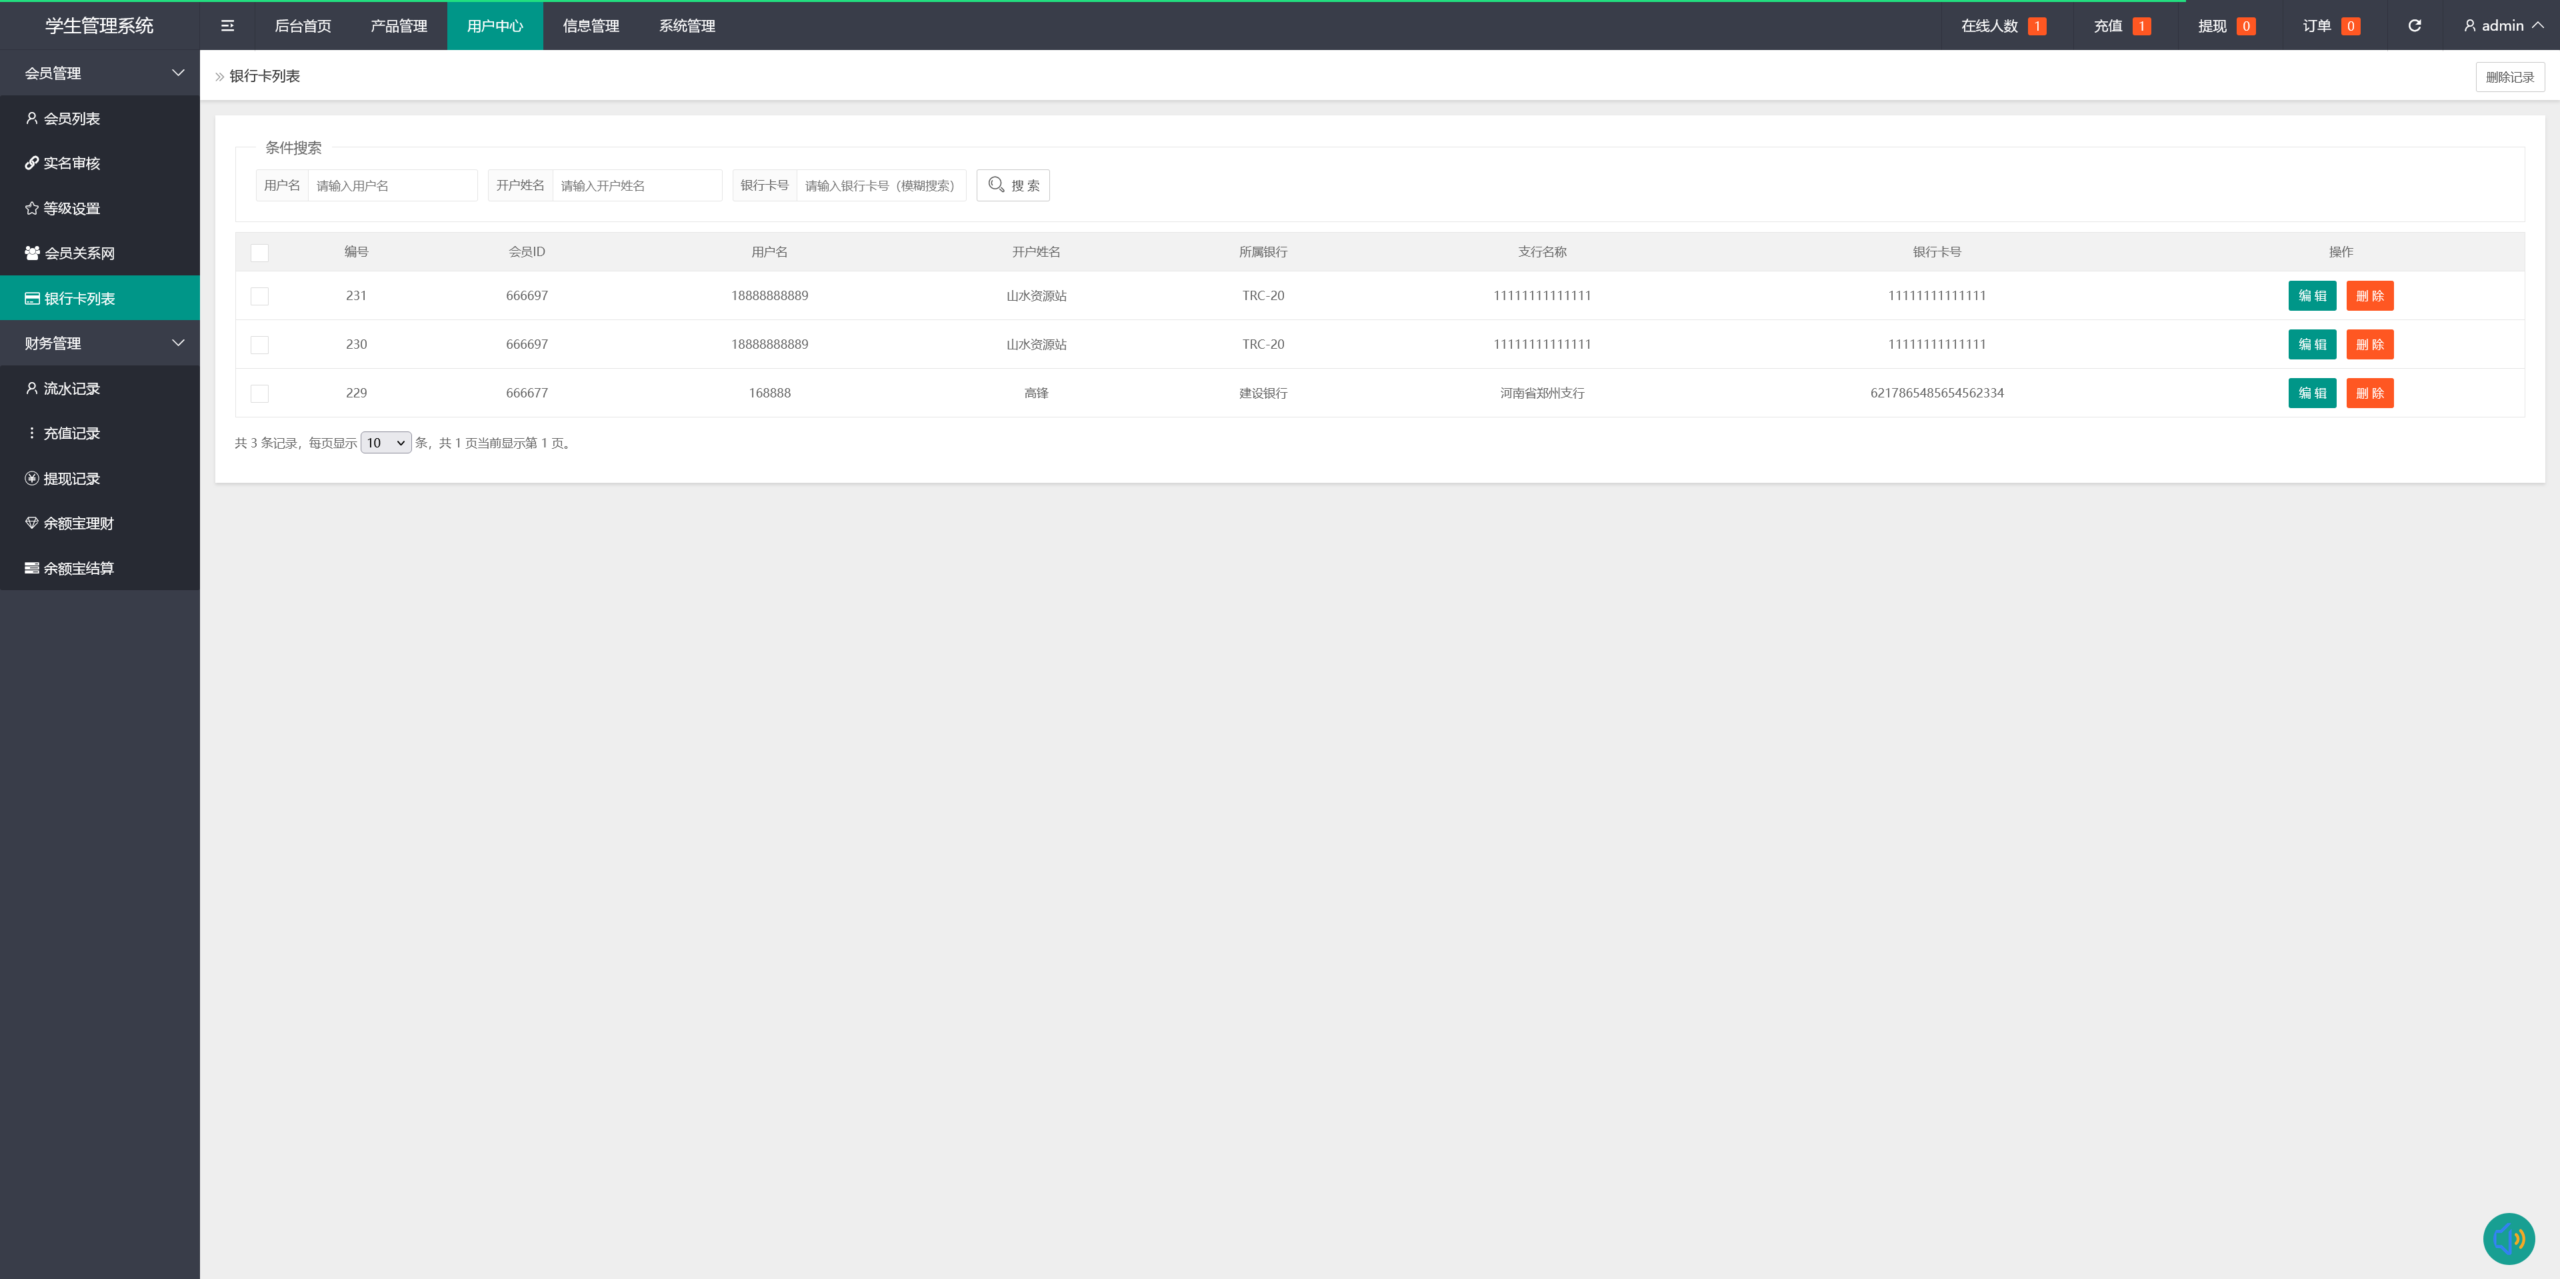
Task: Click the 高锋 account name cell
Action: [1036, 393]
